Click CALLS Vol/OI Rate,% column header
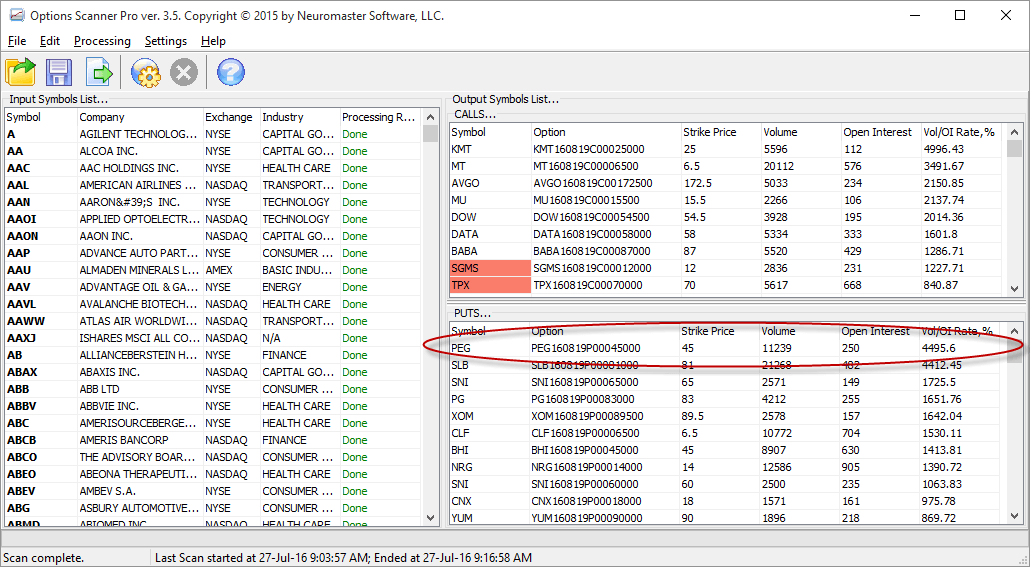This screenshot has width=1030, height=567. click(960, 132)
